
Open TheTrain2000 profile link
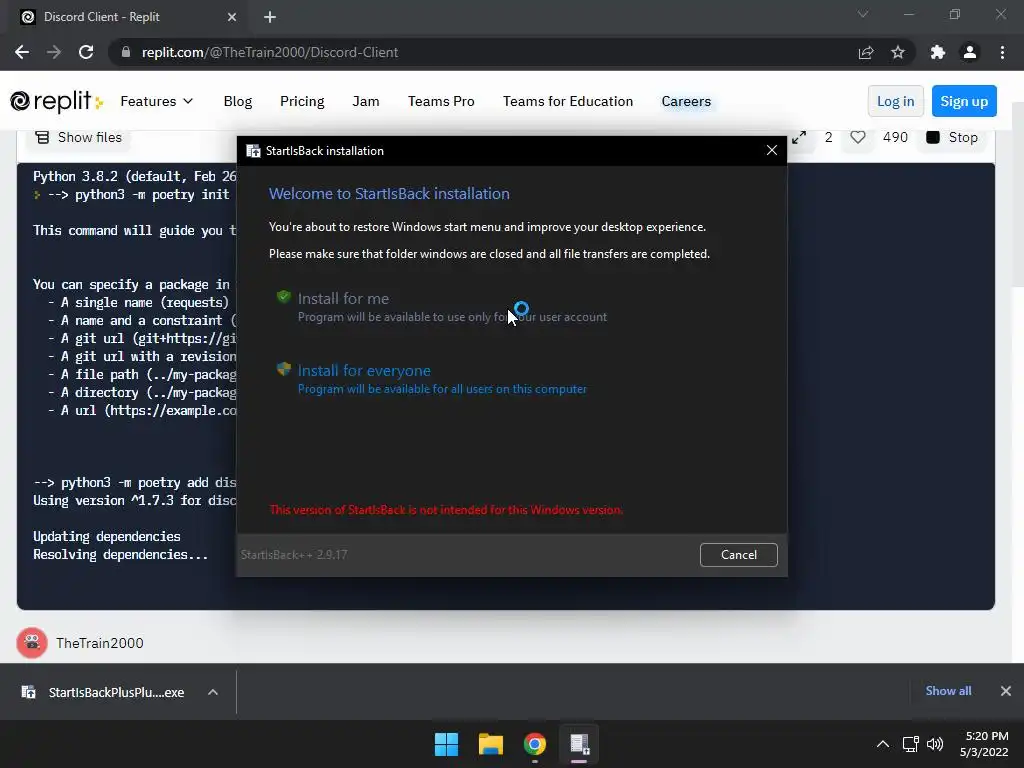point(99,643)
